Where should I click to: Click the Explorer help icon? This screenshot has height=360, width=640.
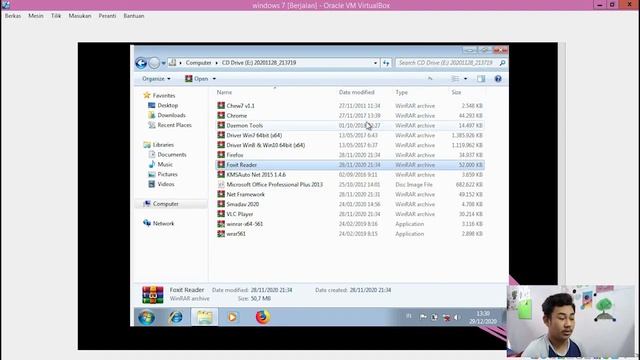[x=498, y=79]
